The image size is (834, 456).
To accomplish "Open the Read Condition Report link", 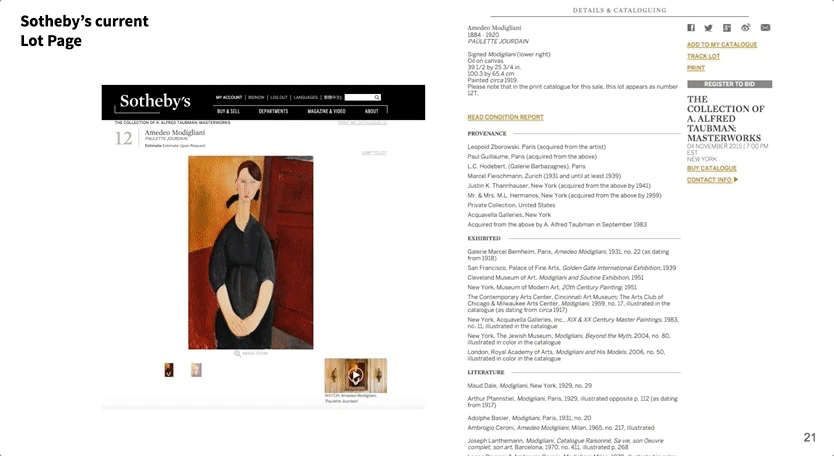I will (x=505, y=117).
